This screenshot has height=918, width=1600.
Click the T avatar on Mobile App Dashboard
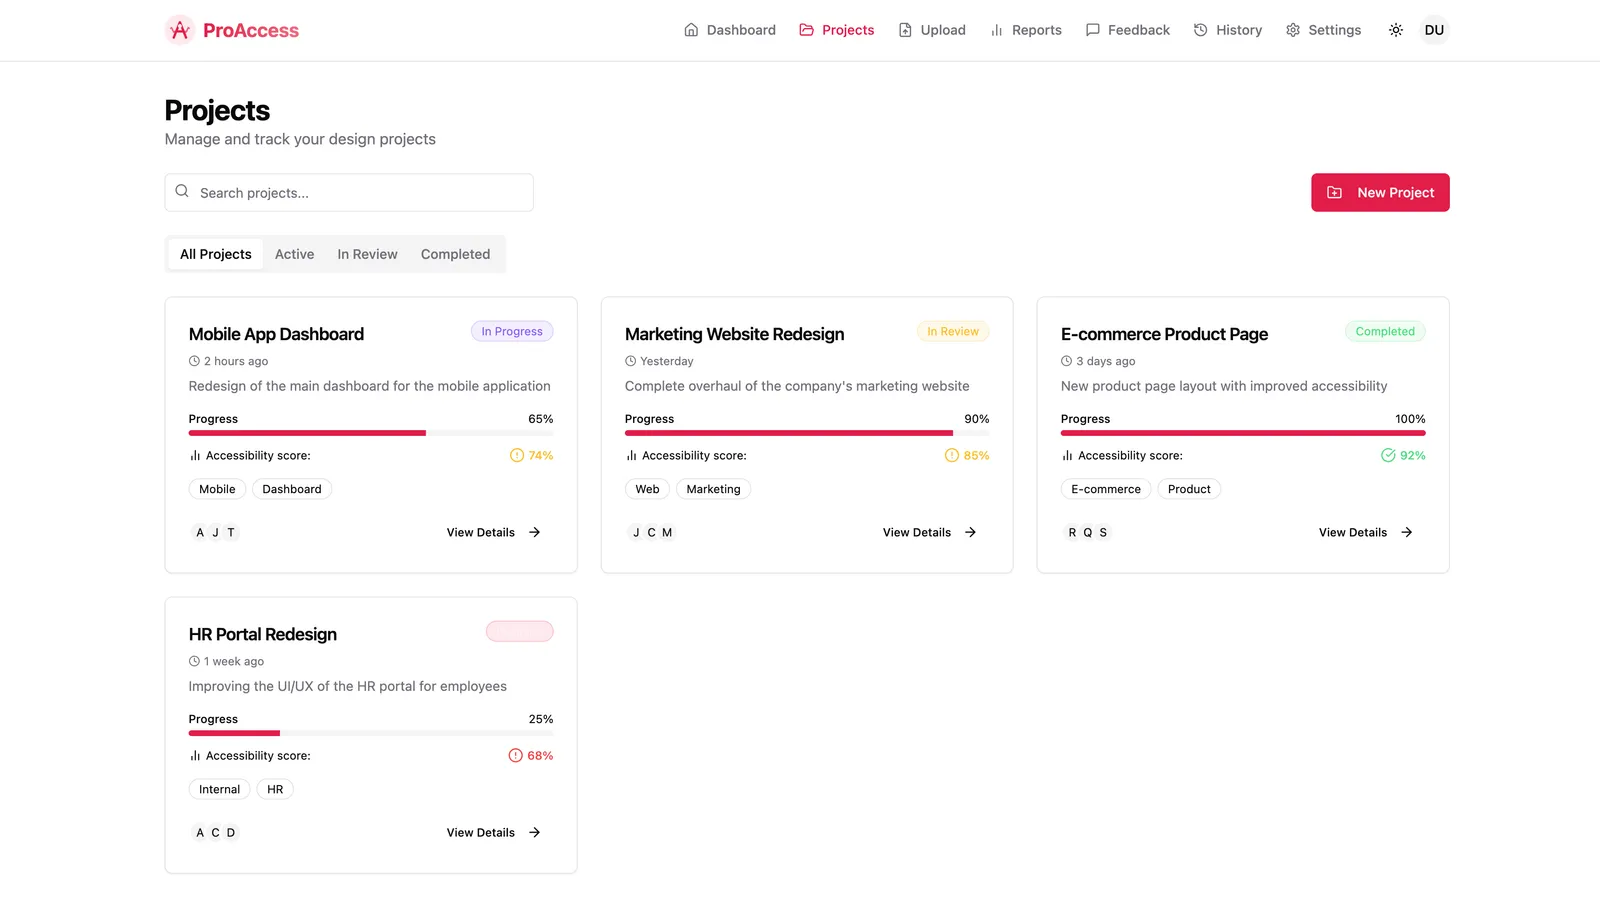click(x=231, y=533)
